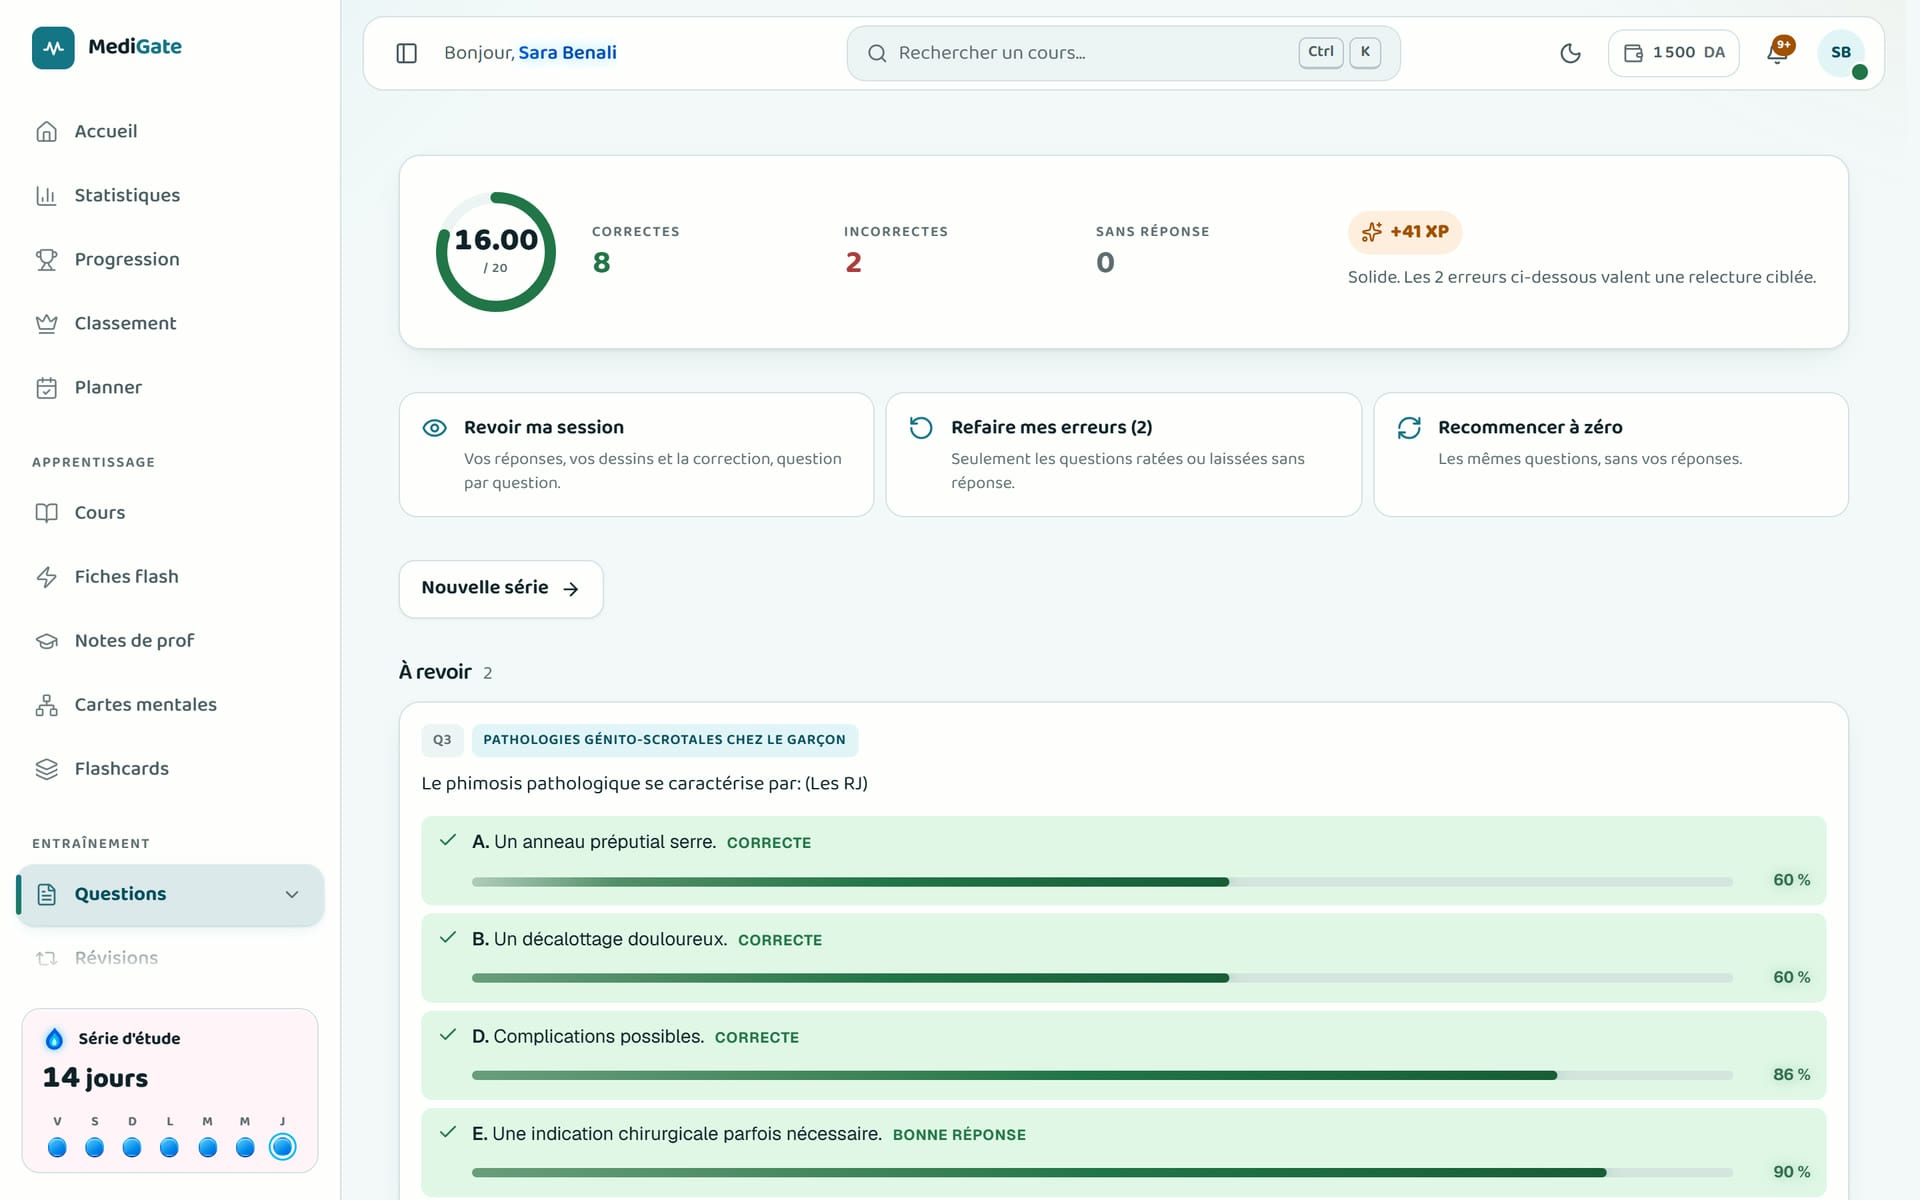Viewport: 1920px width, 1200px height.
Task: Open Statistiques from the sidebar
Action: tap(170, 195)
